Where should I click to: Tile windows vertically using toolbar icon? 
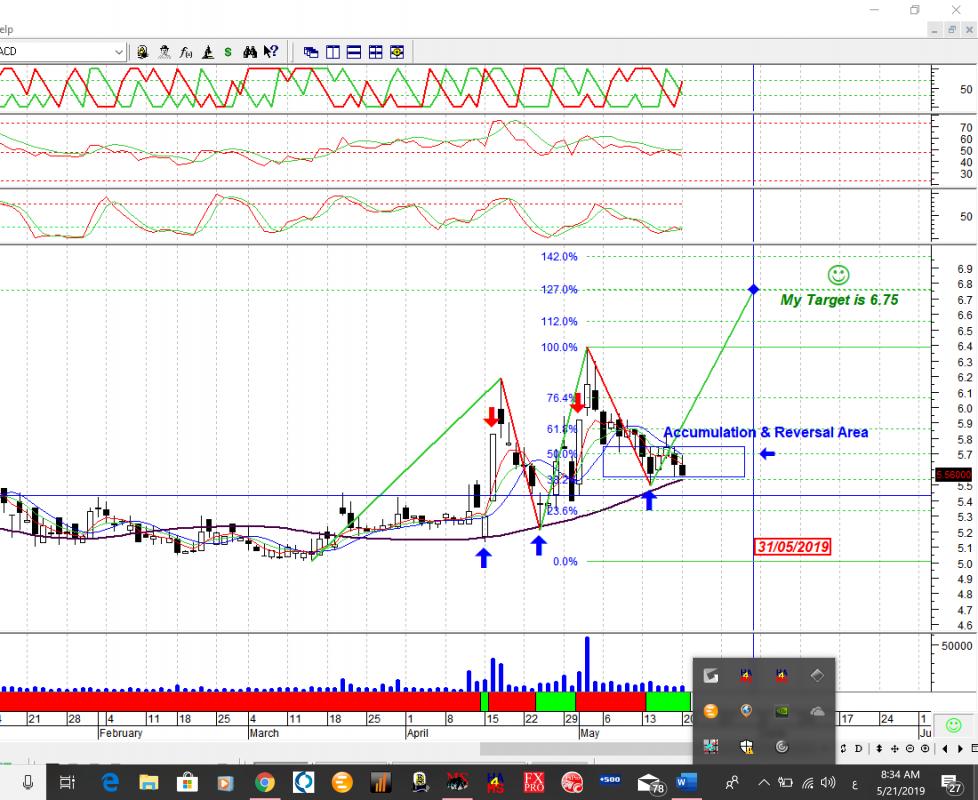pyautogui.click(x=333, y=52)
